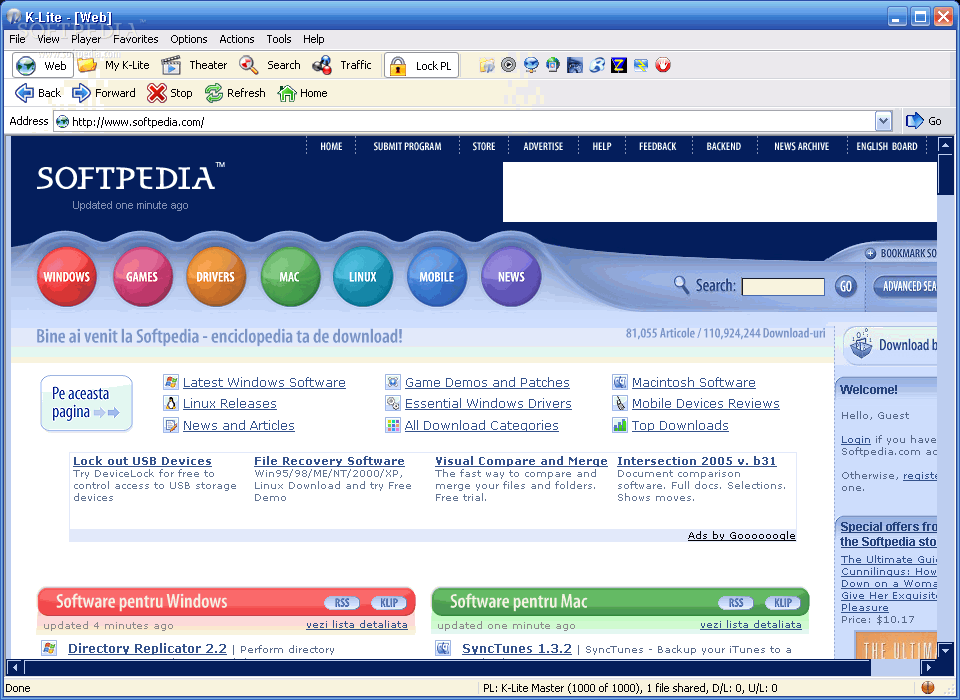Click STORE in the top navigation

[x=484, y=146]
